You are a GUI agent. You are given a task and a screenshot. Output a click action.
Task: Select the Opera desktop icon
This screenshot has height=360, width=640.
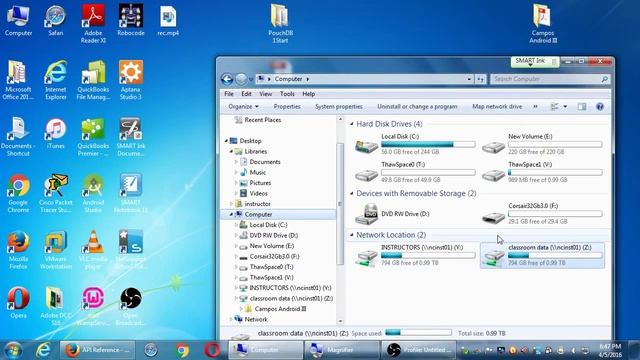(18, 302)
